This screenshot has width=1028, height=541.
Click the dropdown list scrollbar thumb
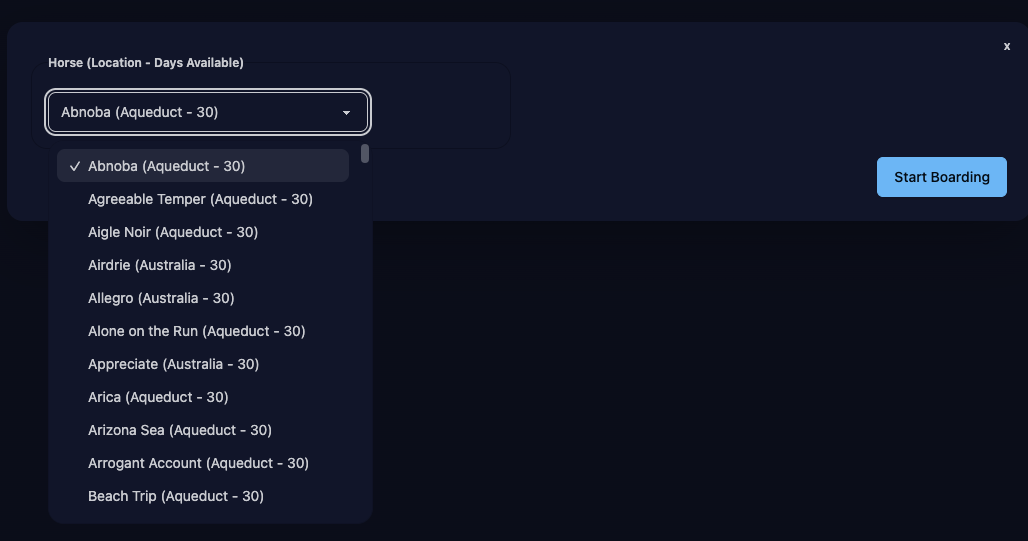point(365,153)
